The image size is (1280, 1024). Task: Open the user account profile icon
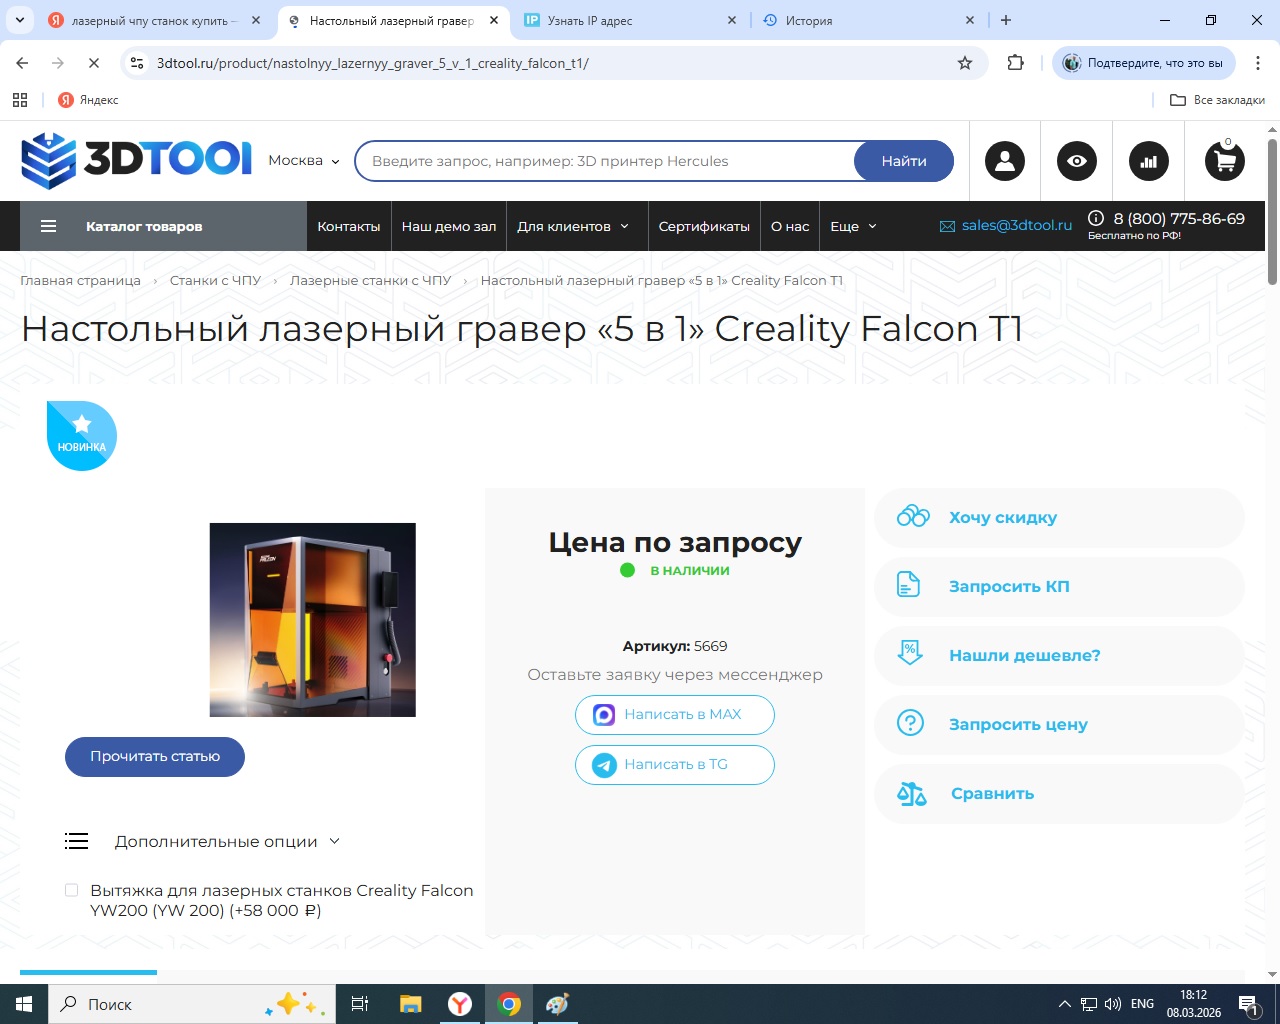pyautogui.click(x=1005, y=161)
